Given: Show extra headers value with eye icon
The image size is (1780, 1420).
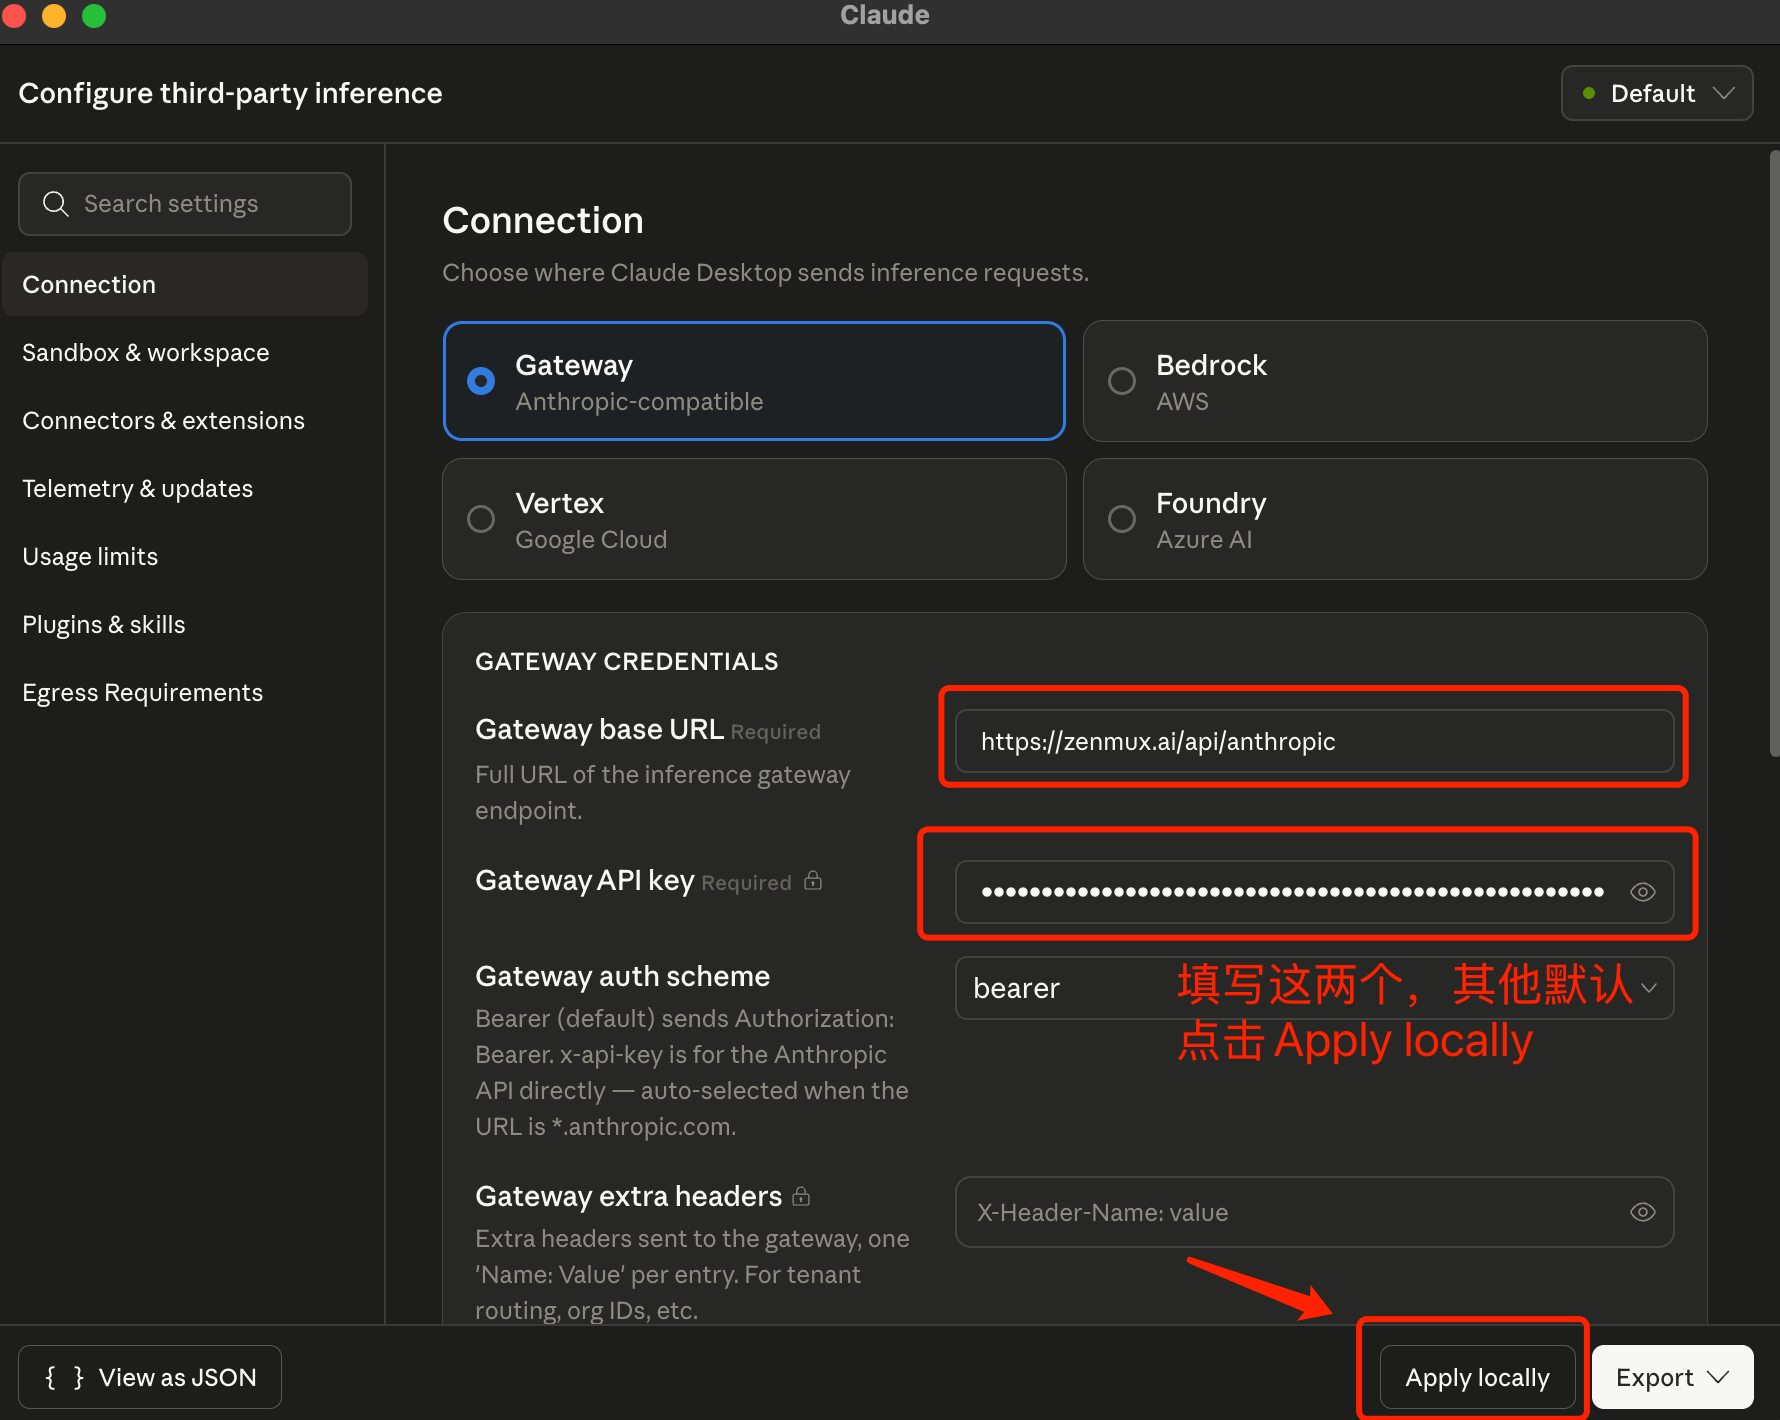Looking at the screenshot, I should (1642, 1212).
